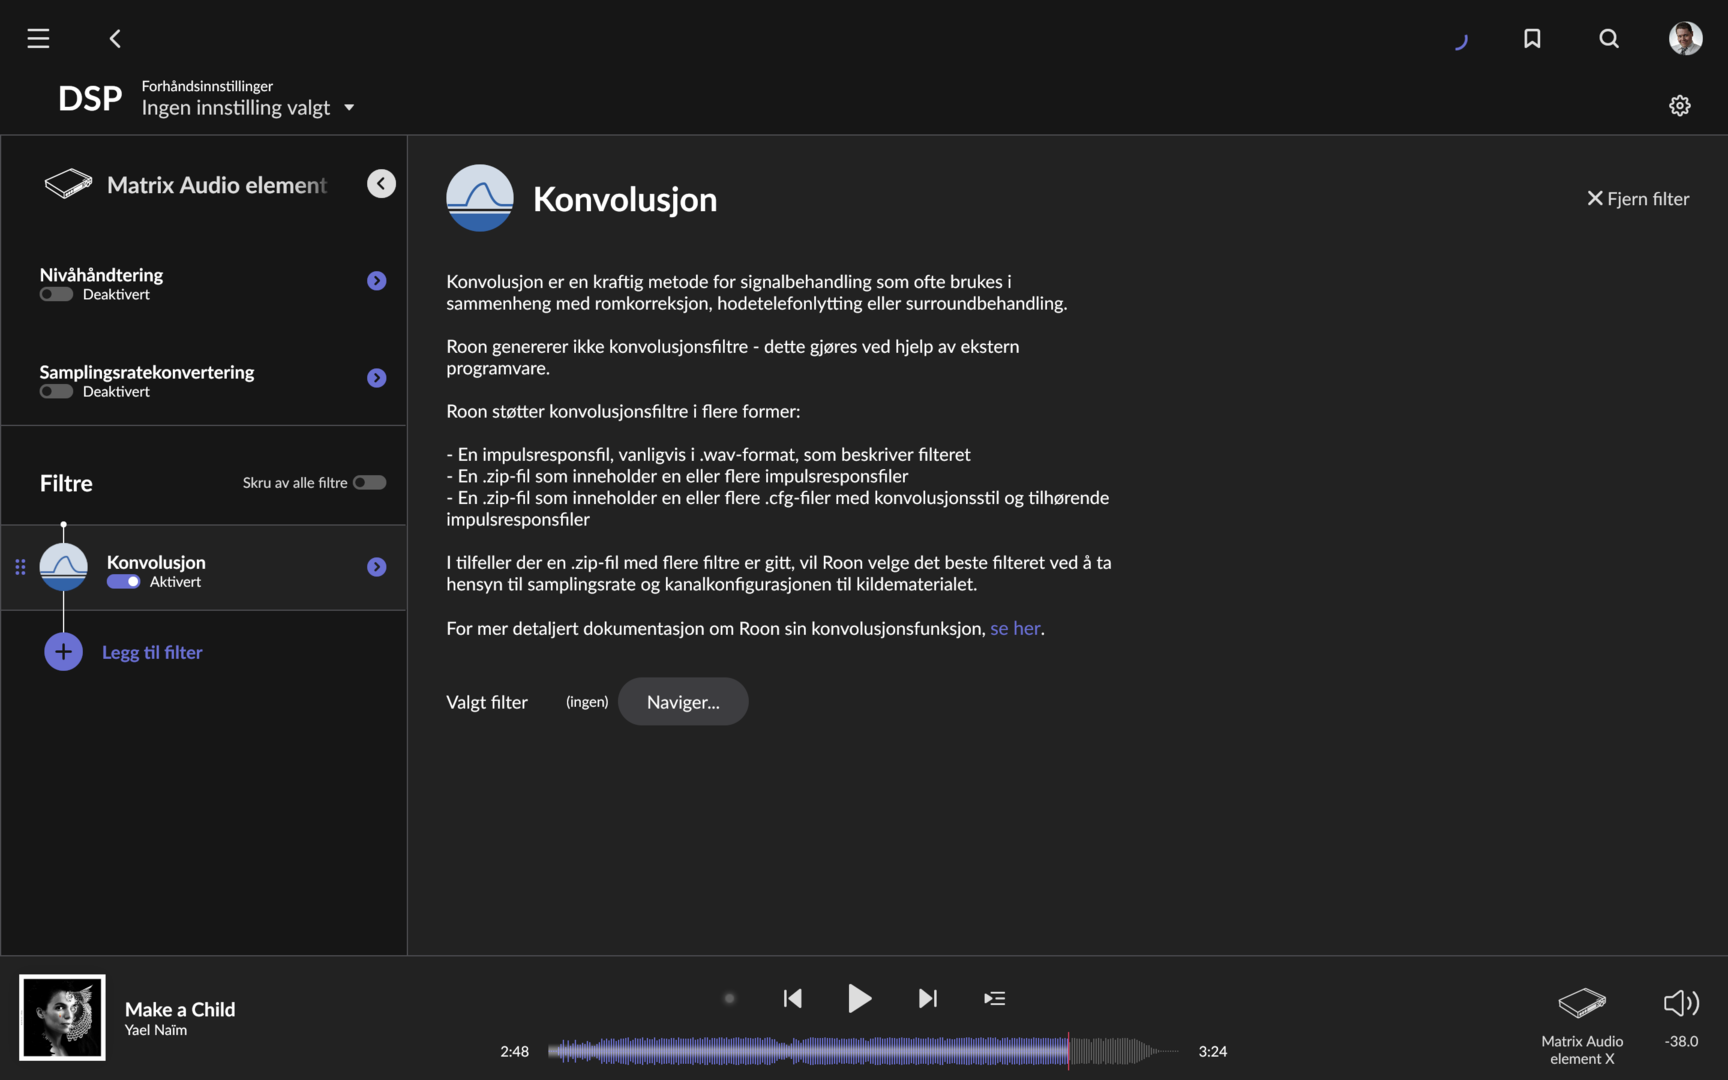Select Matrix Audio element X zone icon
Image resolution: width=1728 pixels, height=1080 pixels.
point(1581,1003)
